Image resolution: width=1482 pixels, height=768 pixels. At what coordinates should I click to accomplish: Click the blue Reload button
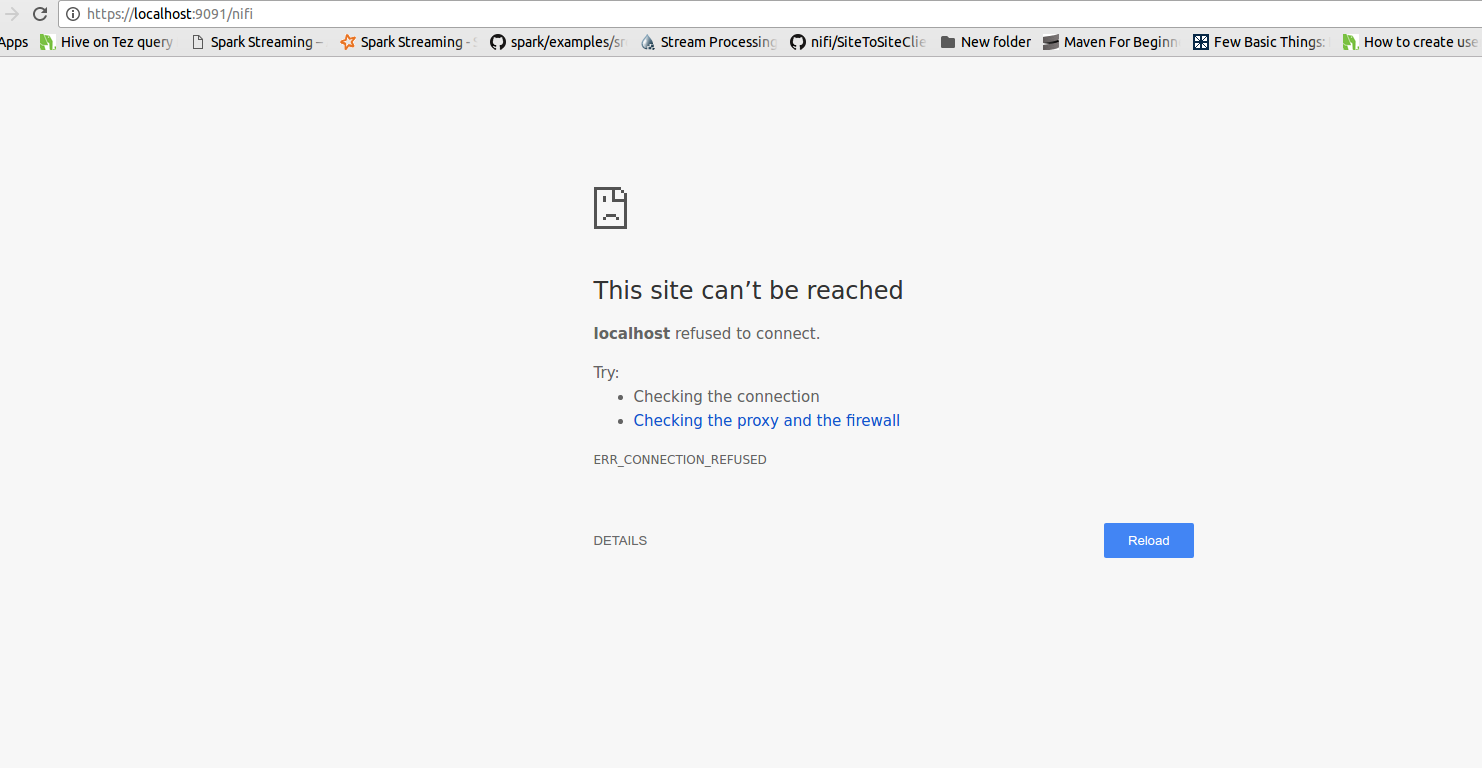pos(1148,540)
